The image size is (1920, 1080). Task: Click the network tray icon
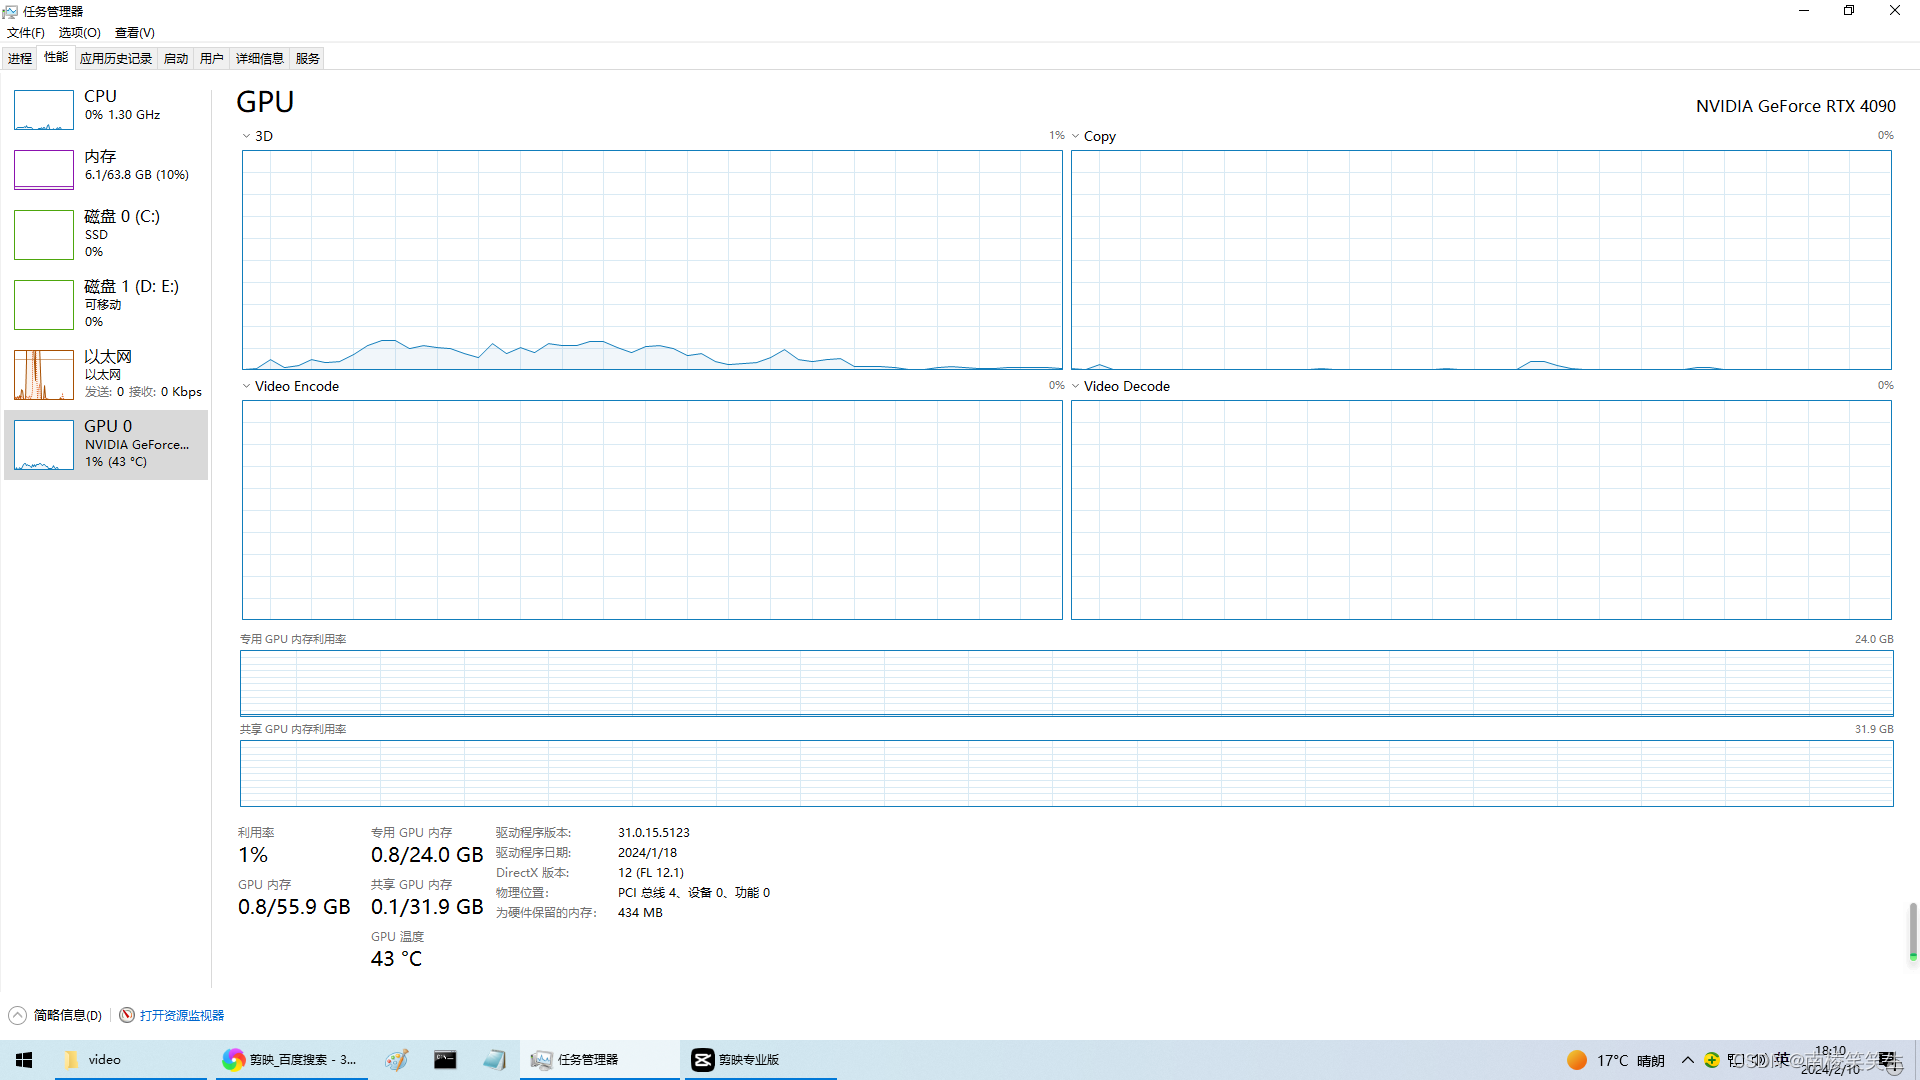tap(1736, 1060)
